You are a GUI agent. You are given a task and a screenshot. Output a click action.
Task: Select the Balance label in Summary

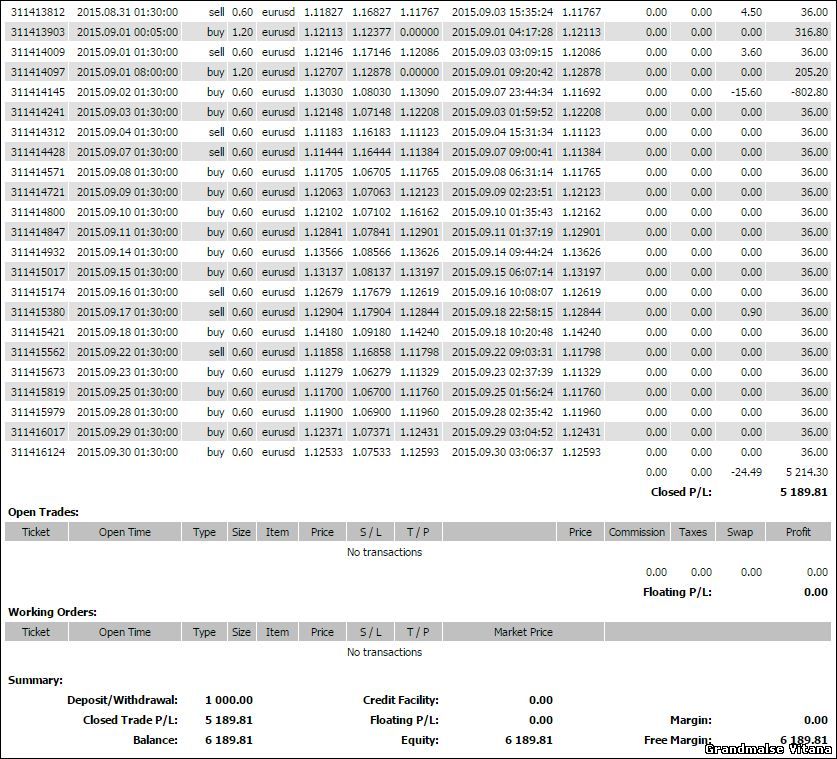click(155, 740)
